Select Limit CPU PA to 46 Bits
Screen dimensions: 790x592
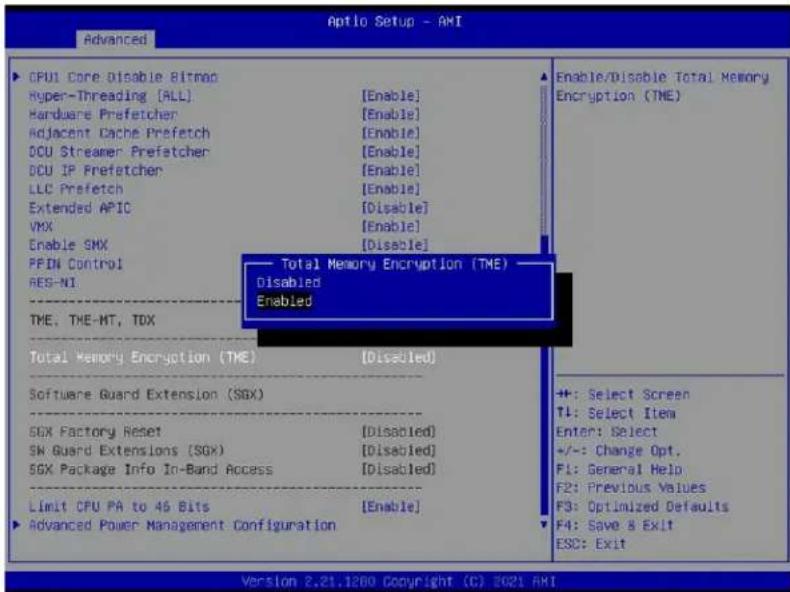pos(119,506)
